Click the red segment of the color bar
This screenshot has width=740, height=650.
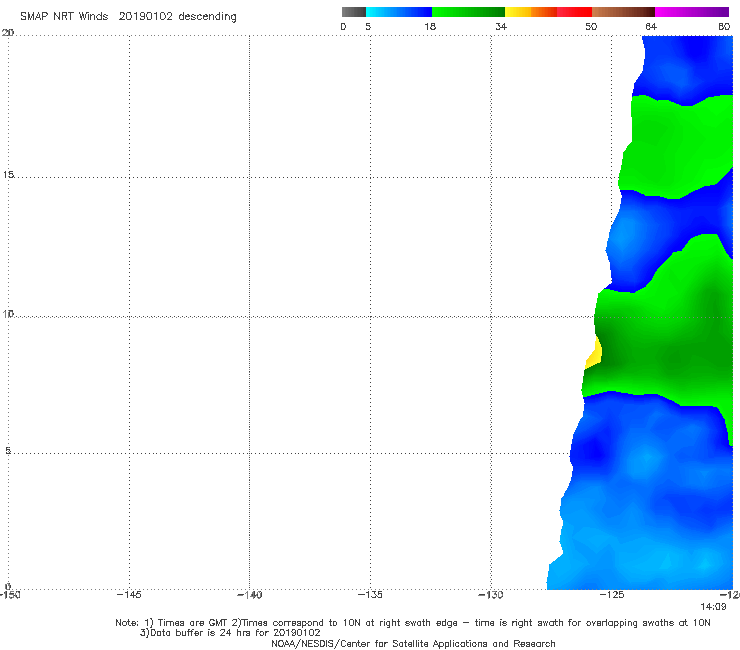[574, 12]
